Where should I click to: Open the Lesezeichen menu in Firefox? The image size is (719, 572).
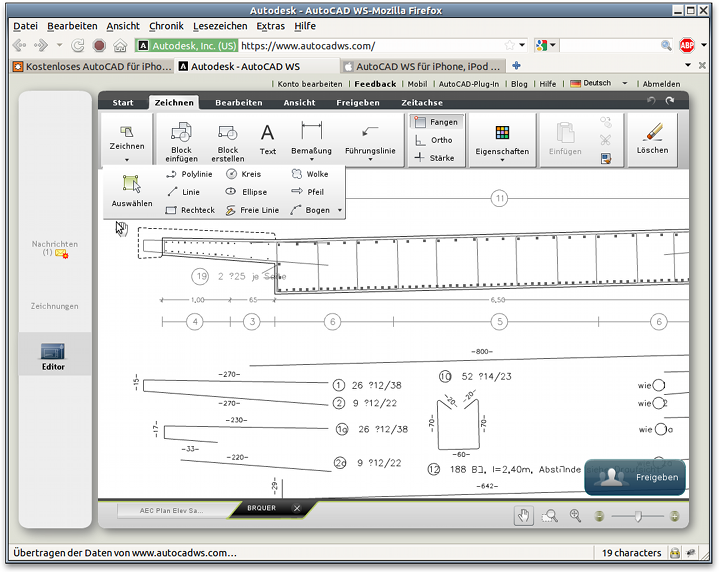pos(218,26)
